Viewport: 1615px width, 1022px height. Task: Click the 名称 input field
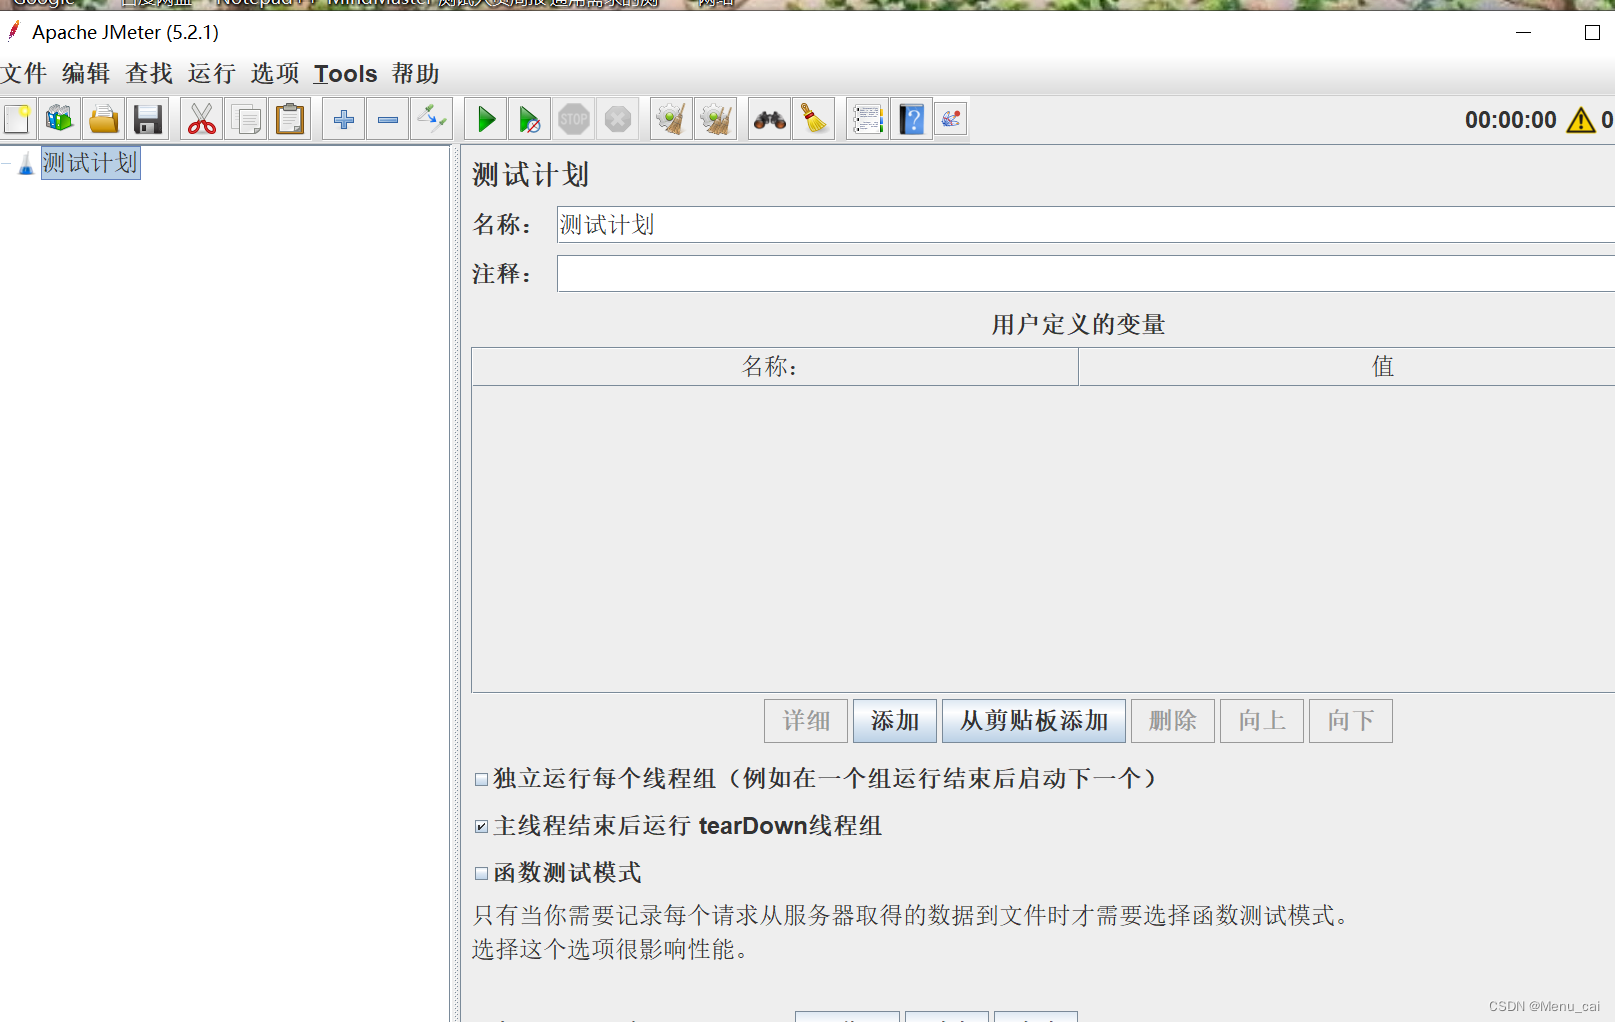1085,225
